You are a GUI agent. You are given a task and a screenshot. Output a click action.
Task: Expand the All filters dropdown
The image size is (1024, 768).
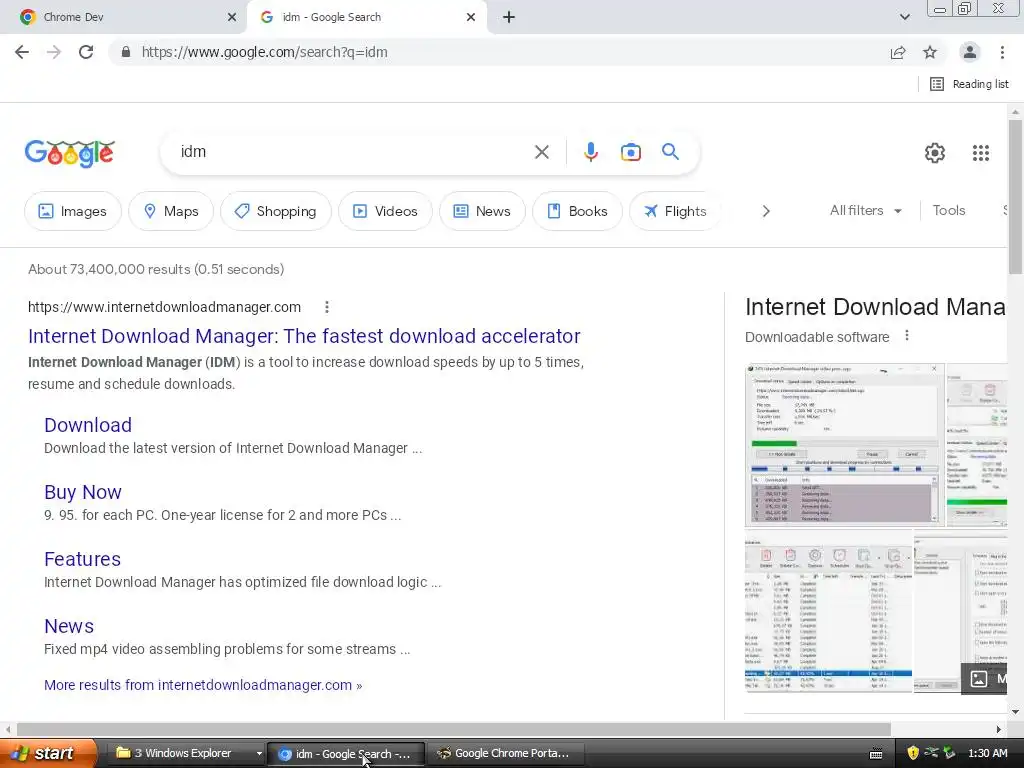[x=865, y=210]
